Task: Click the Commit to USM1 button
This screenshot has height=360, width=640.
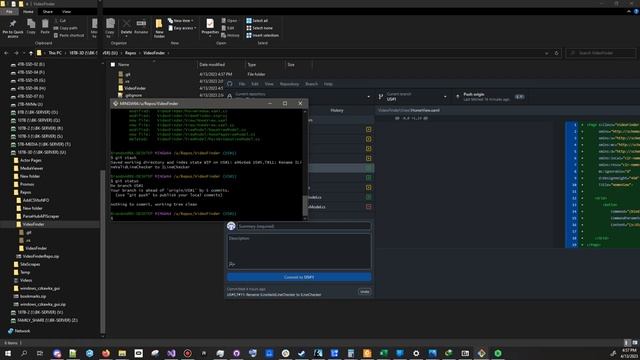Action: tap(299, 277)
